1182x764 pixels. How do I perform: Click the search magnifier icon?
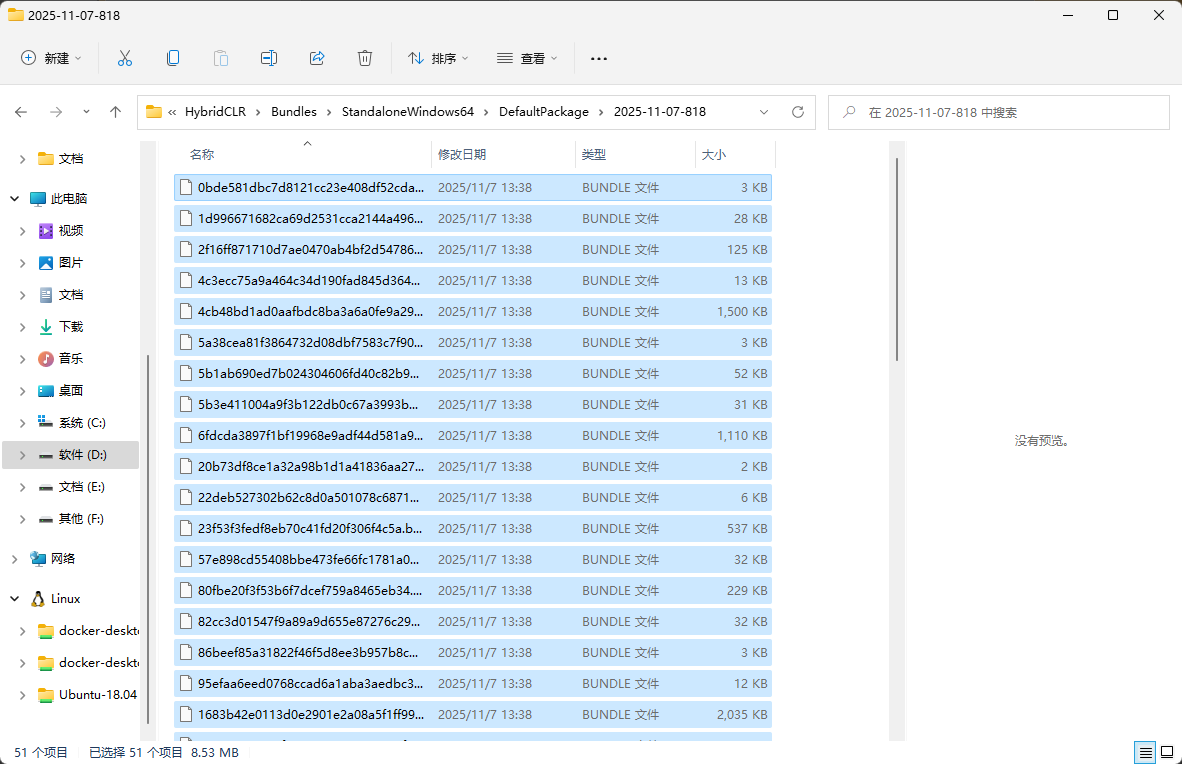(849, 112)
